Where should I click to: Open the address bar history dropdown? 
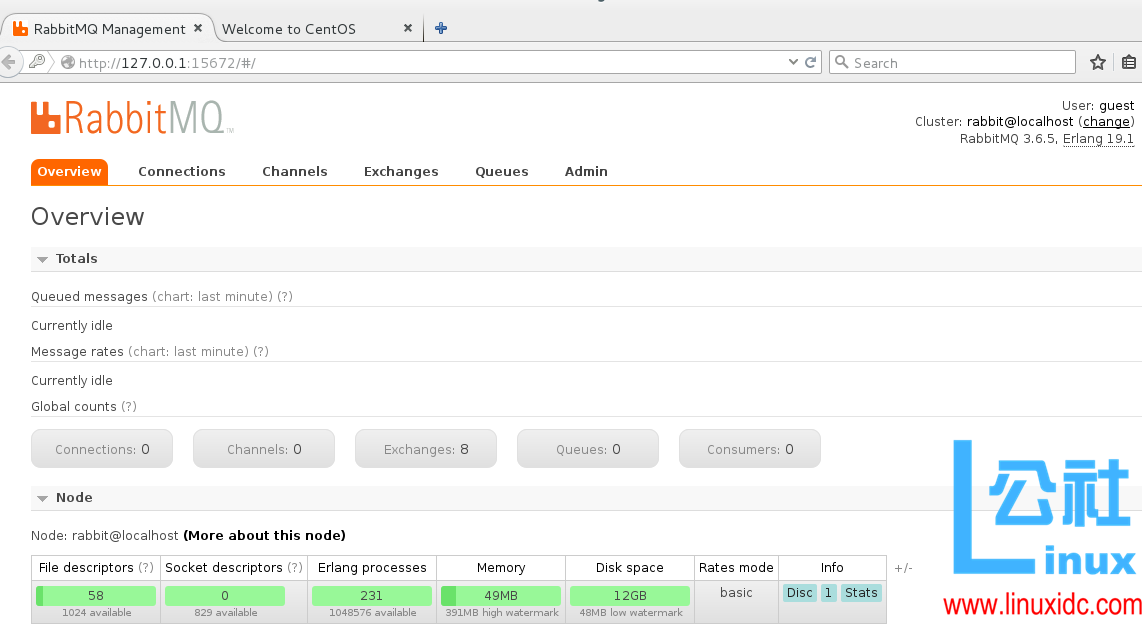(793, 61)
